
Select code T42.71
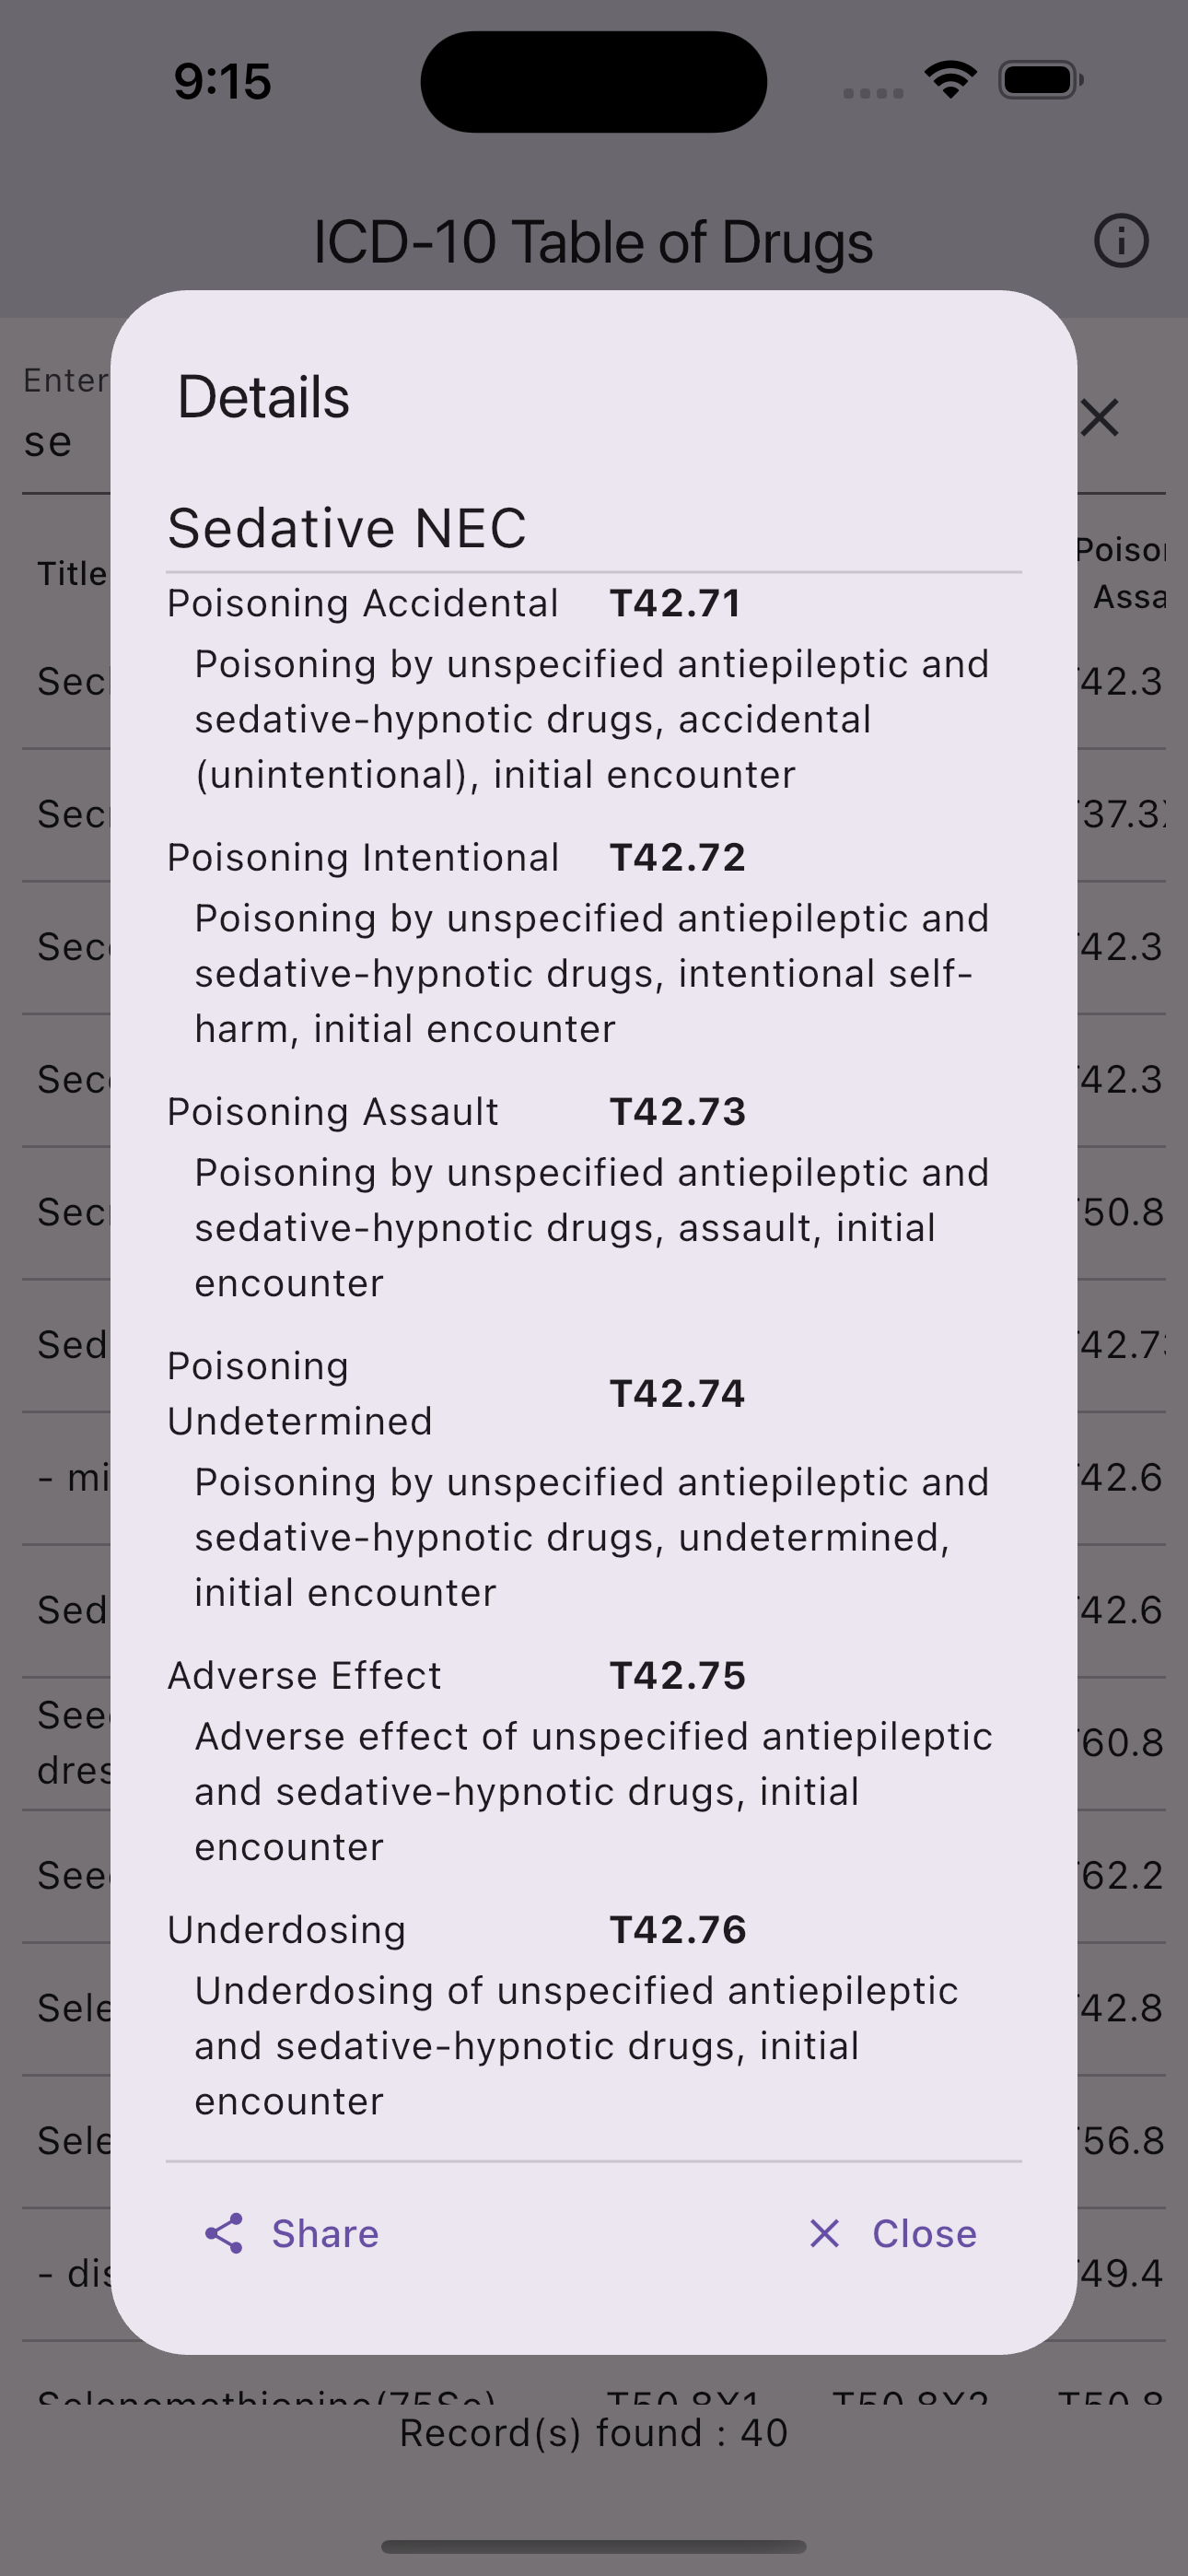click(675, 603)
